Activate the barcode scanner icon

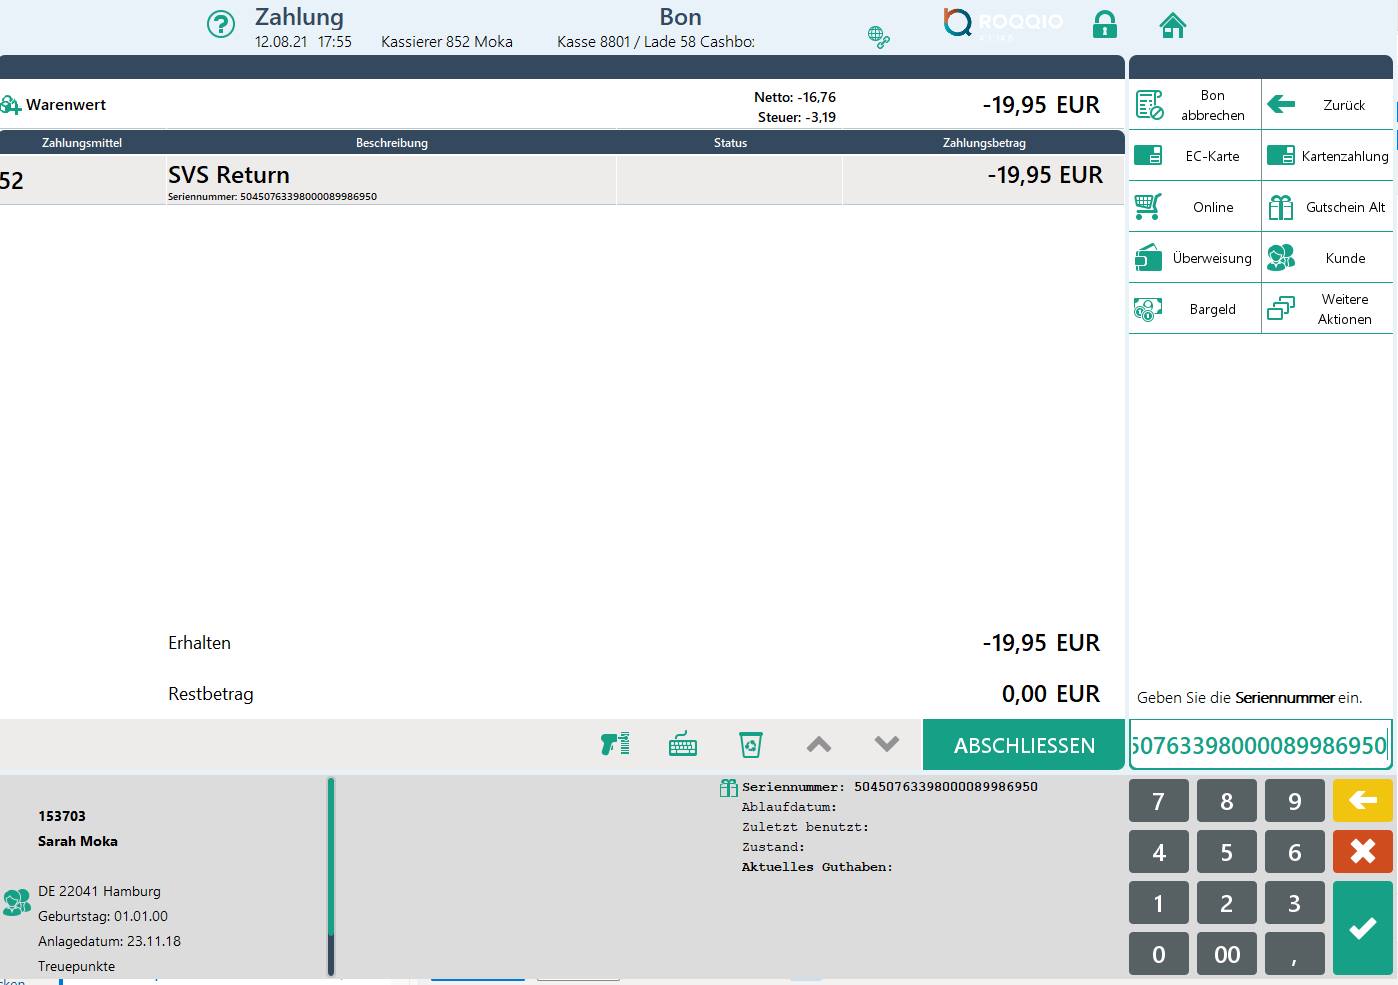[x=615, y=744]
